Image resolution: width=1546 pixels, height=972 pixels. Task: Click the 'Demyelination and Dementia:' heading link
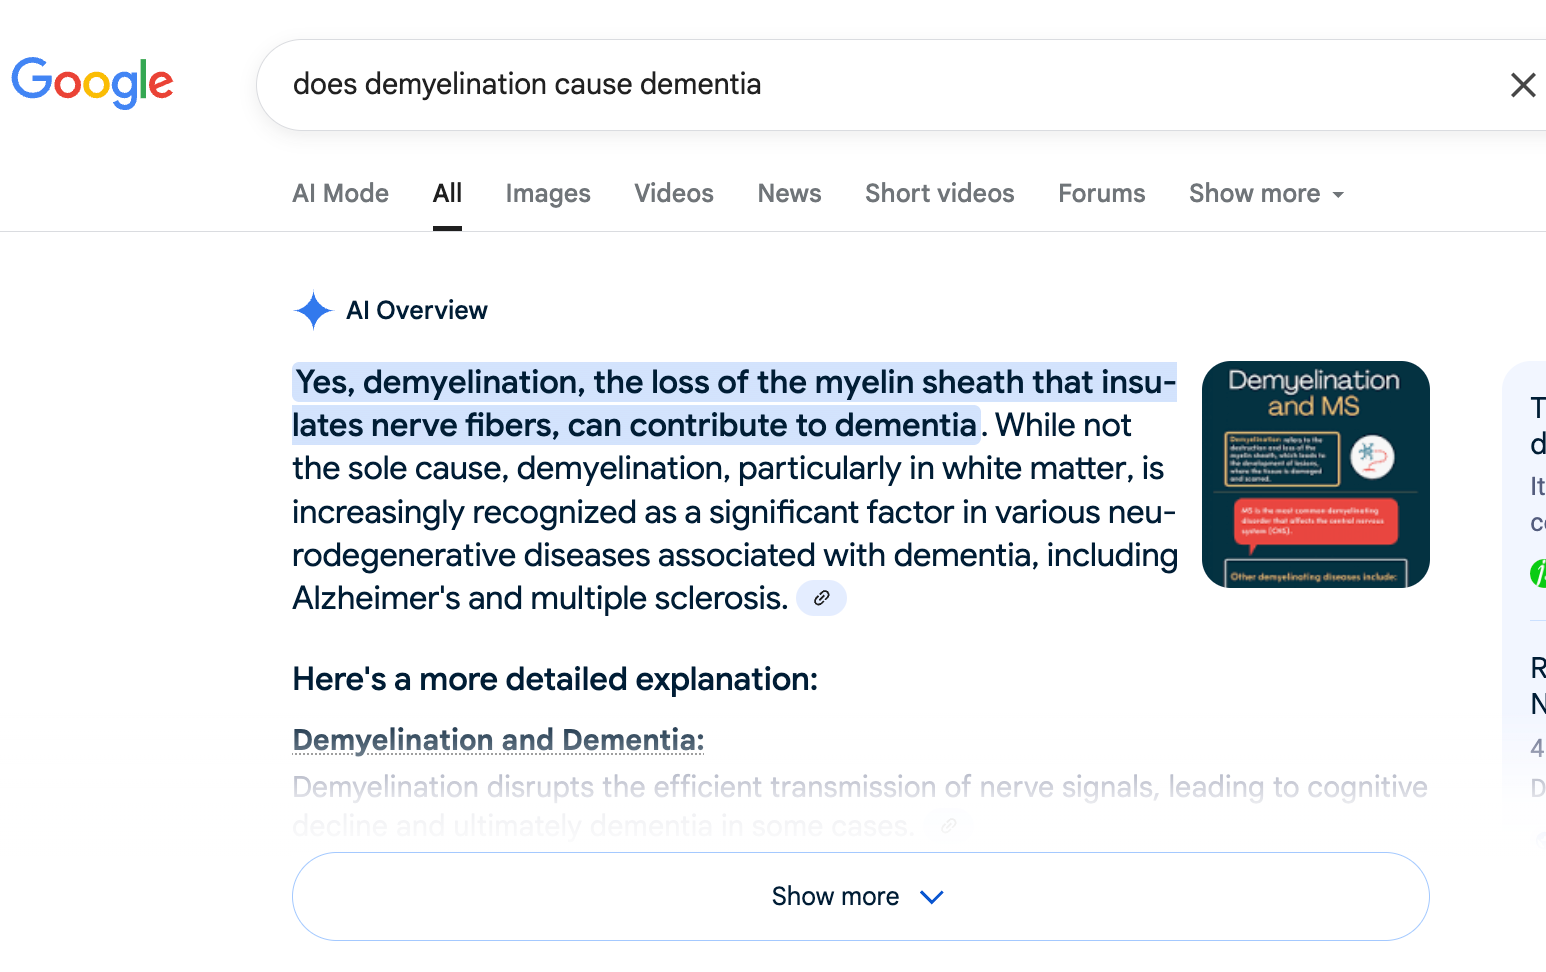498,740
